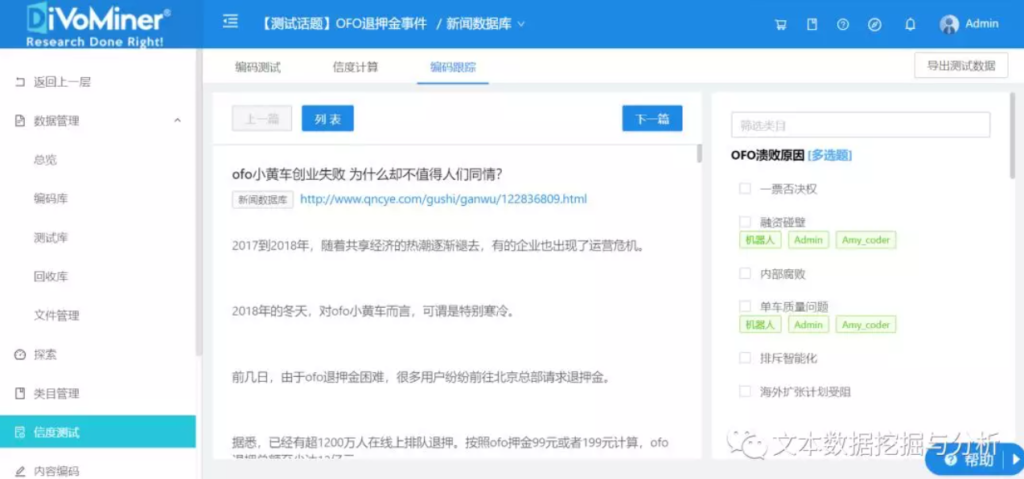The width and height of the screenshot is (1024, 479).
Task: Check the 海外扩张计划受阻 checkbox
Action: [744, 391]
